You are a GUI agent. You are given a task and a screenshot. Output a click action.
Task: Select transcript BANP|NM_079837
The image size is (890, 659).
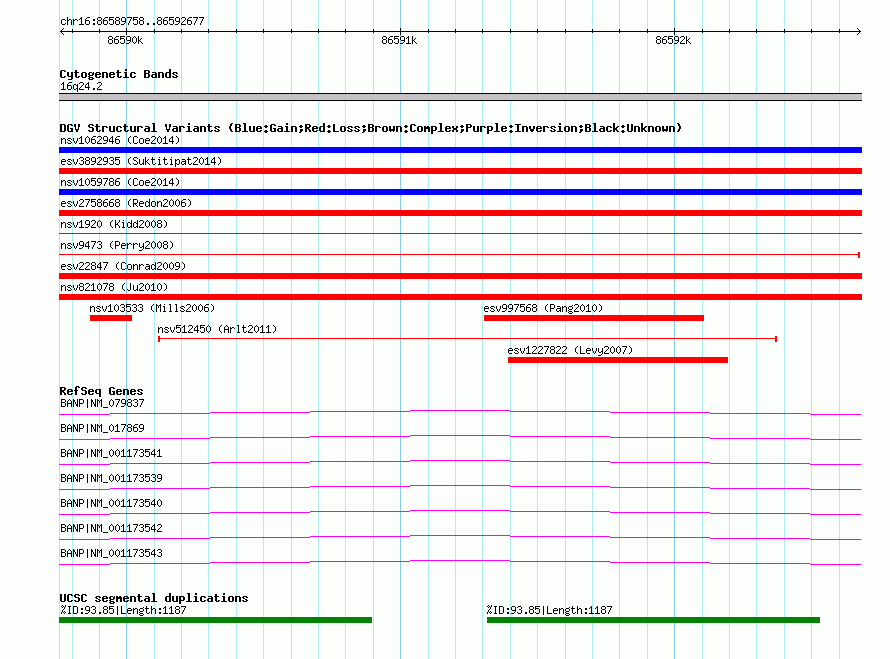click(102, 404)
